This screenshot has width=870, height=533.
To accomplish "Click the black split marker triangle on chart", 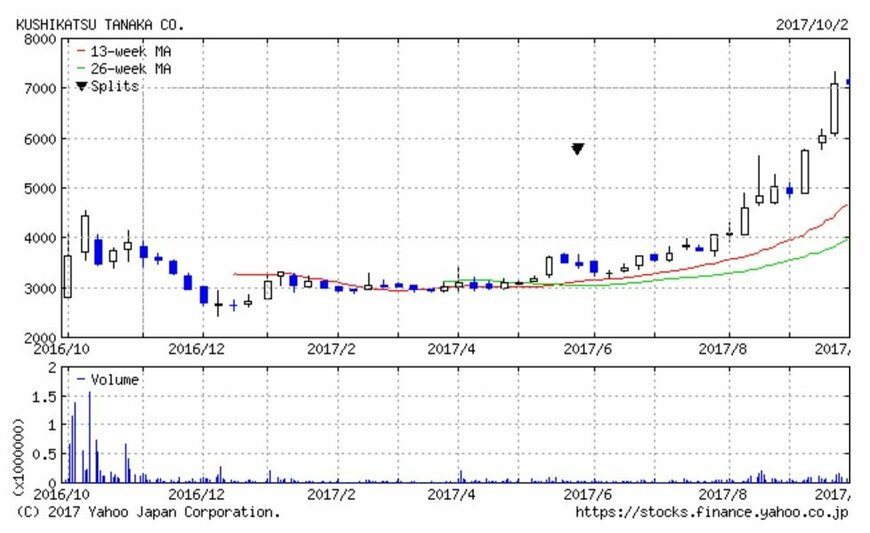I will [x=577, y=149].
